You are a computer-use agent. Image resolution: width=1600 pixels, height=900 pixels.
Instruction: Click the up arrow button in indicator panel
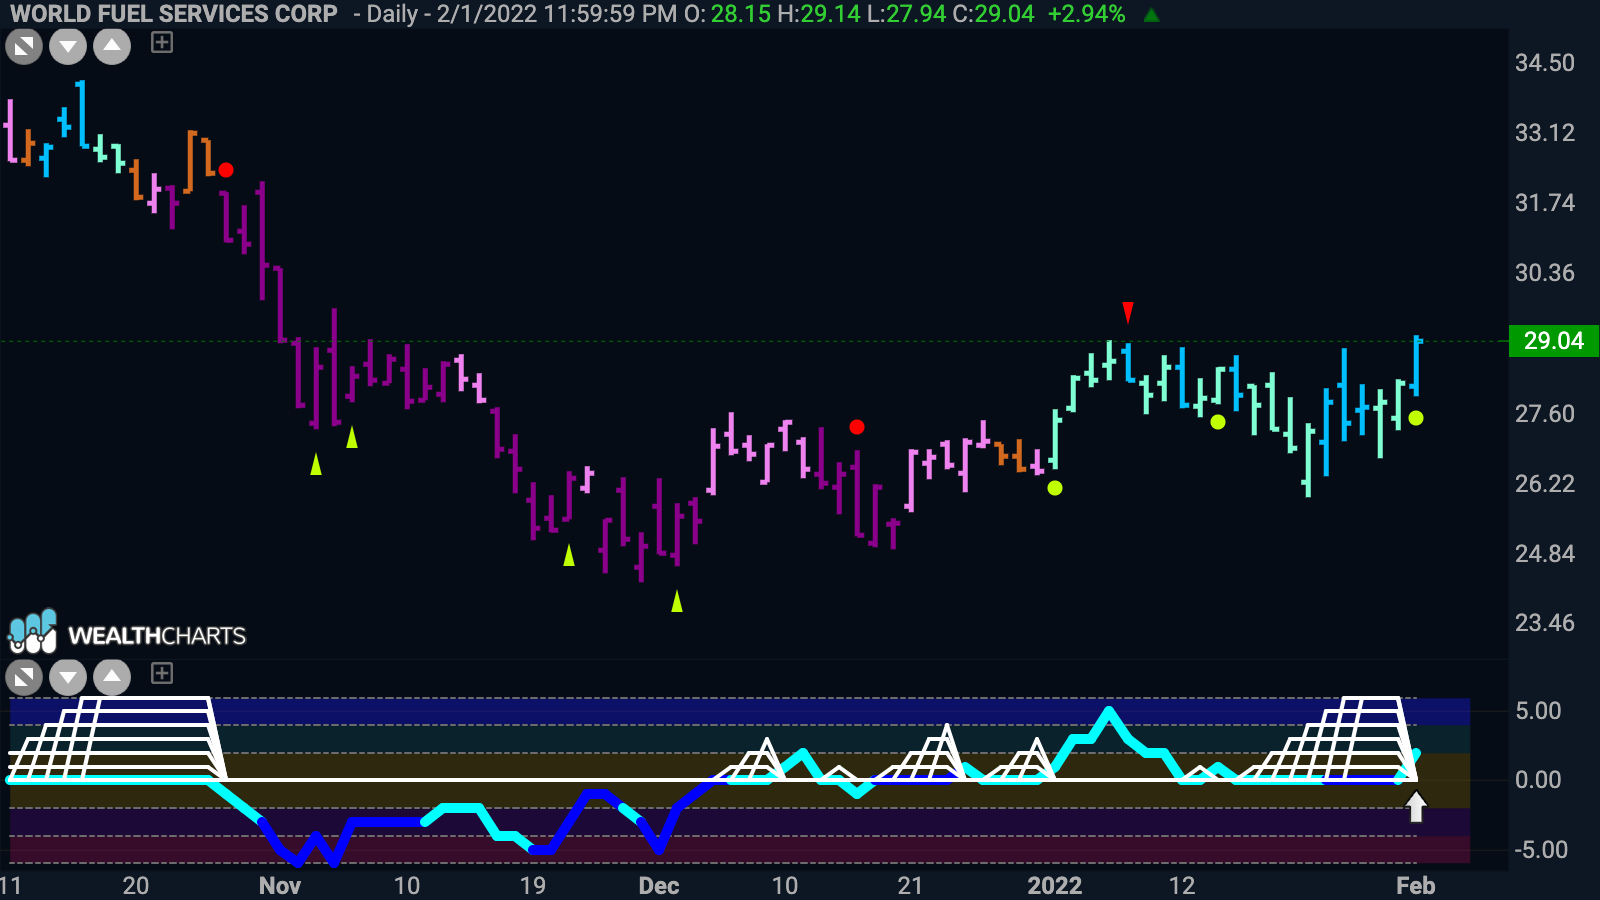112,677
